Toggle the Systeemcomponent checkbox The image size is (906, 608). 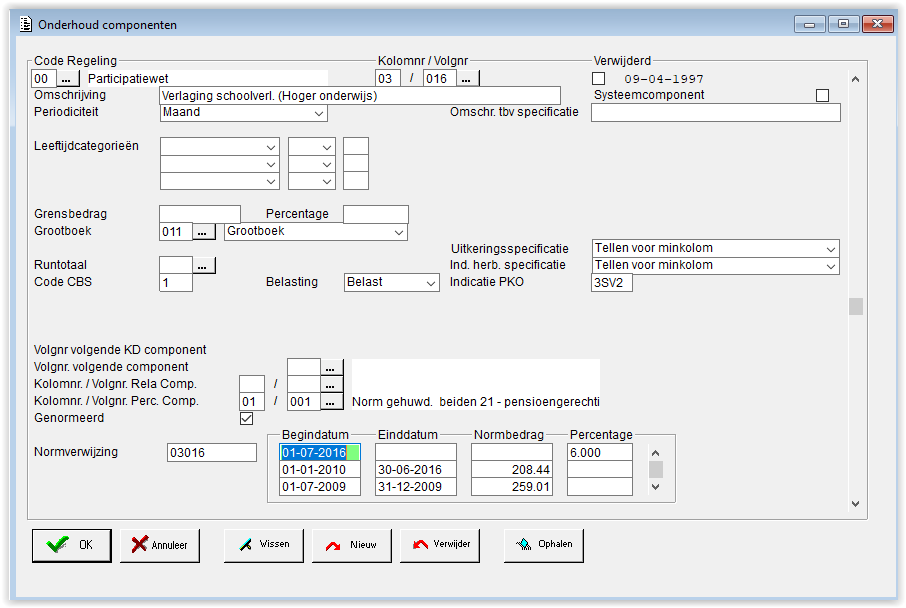pyautogui.click(x=822, y=95)
